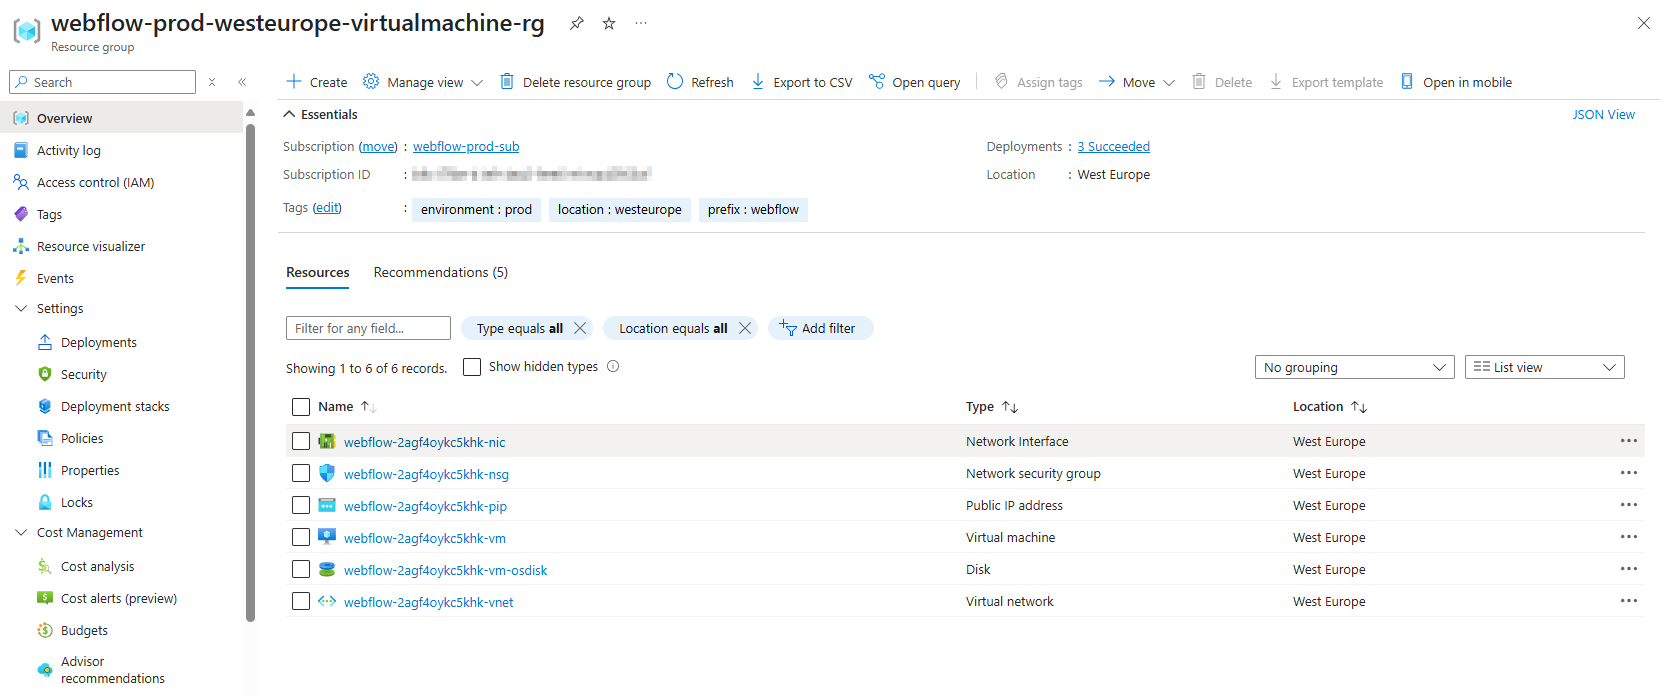The width and height of the screenshot is (1664, 696).
Task: Click the edit link next to Tags
Action: (x=327, y=208)
